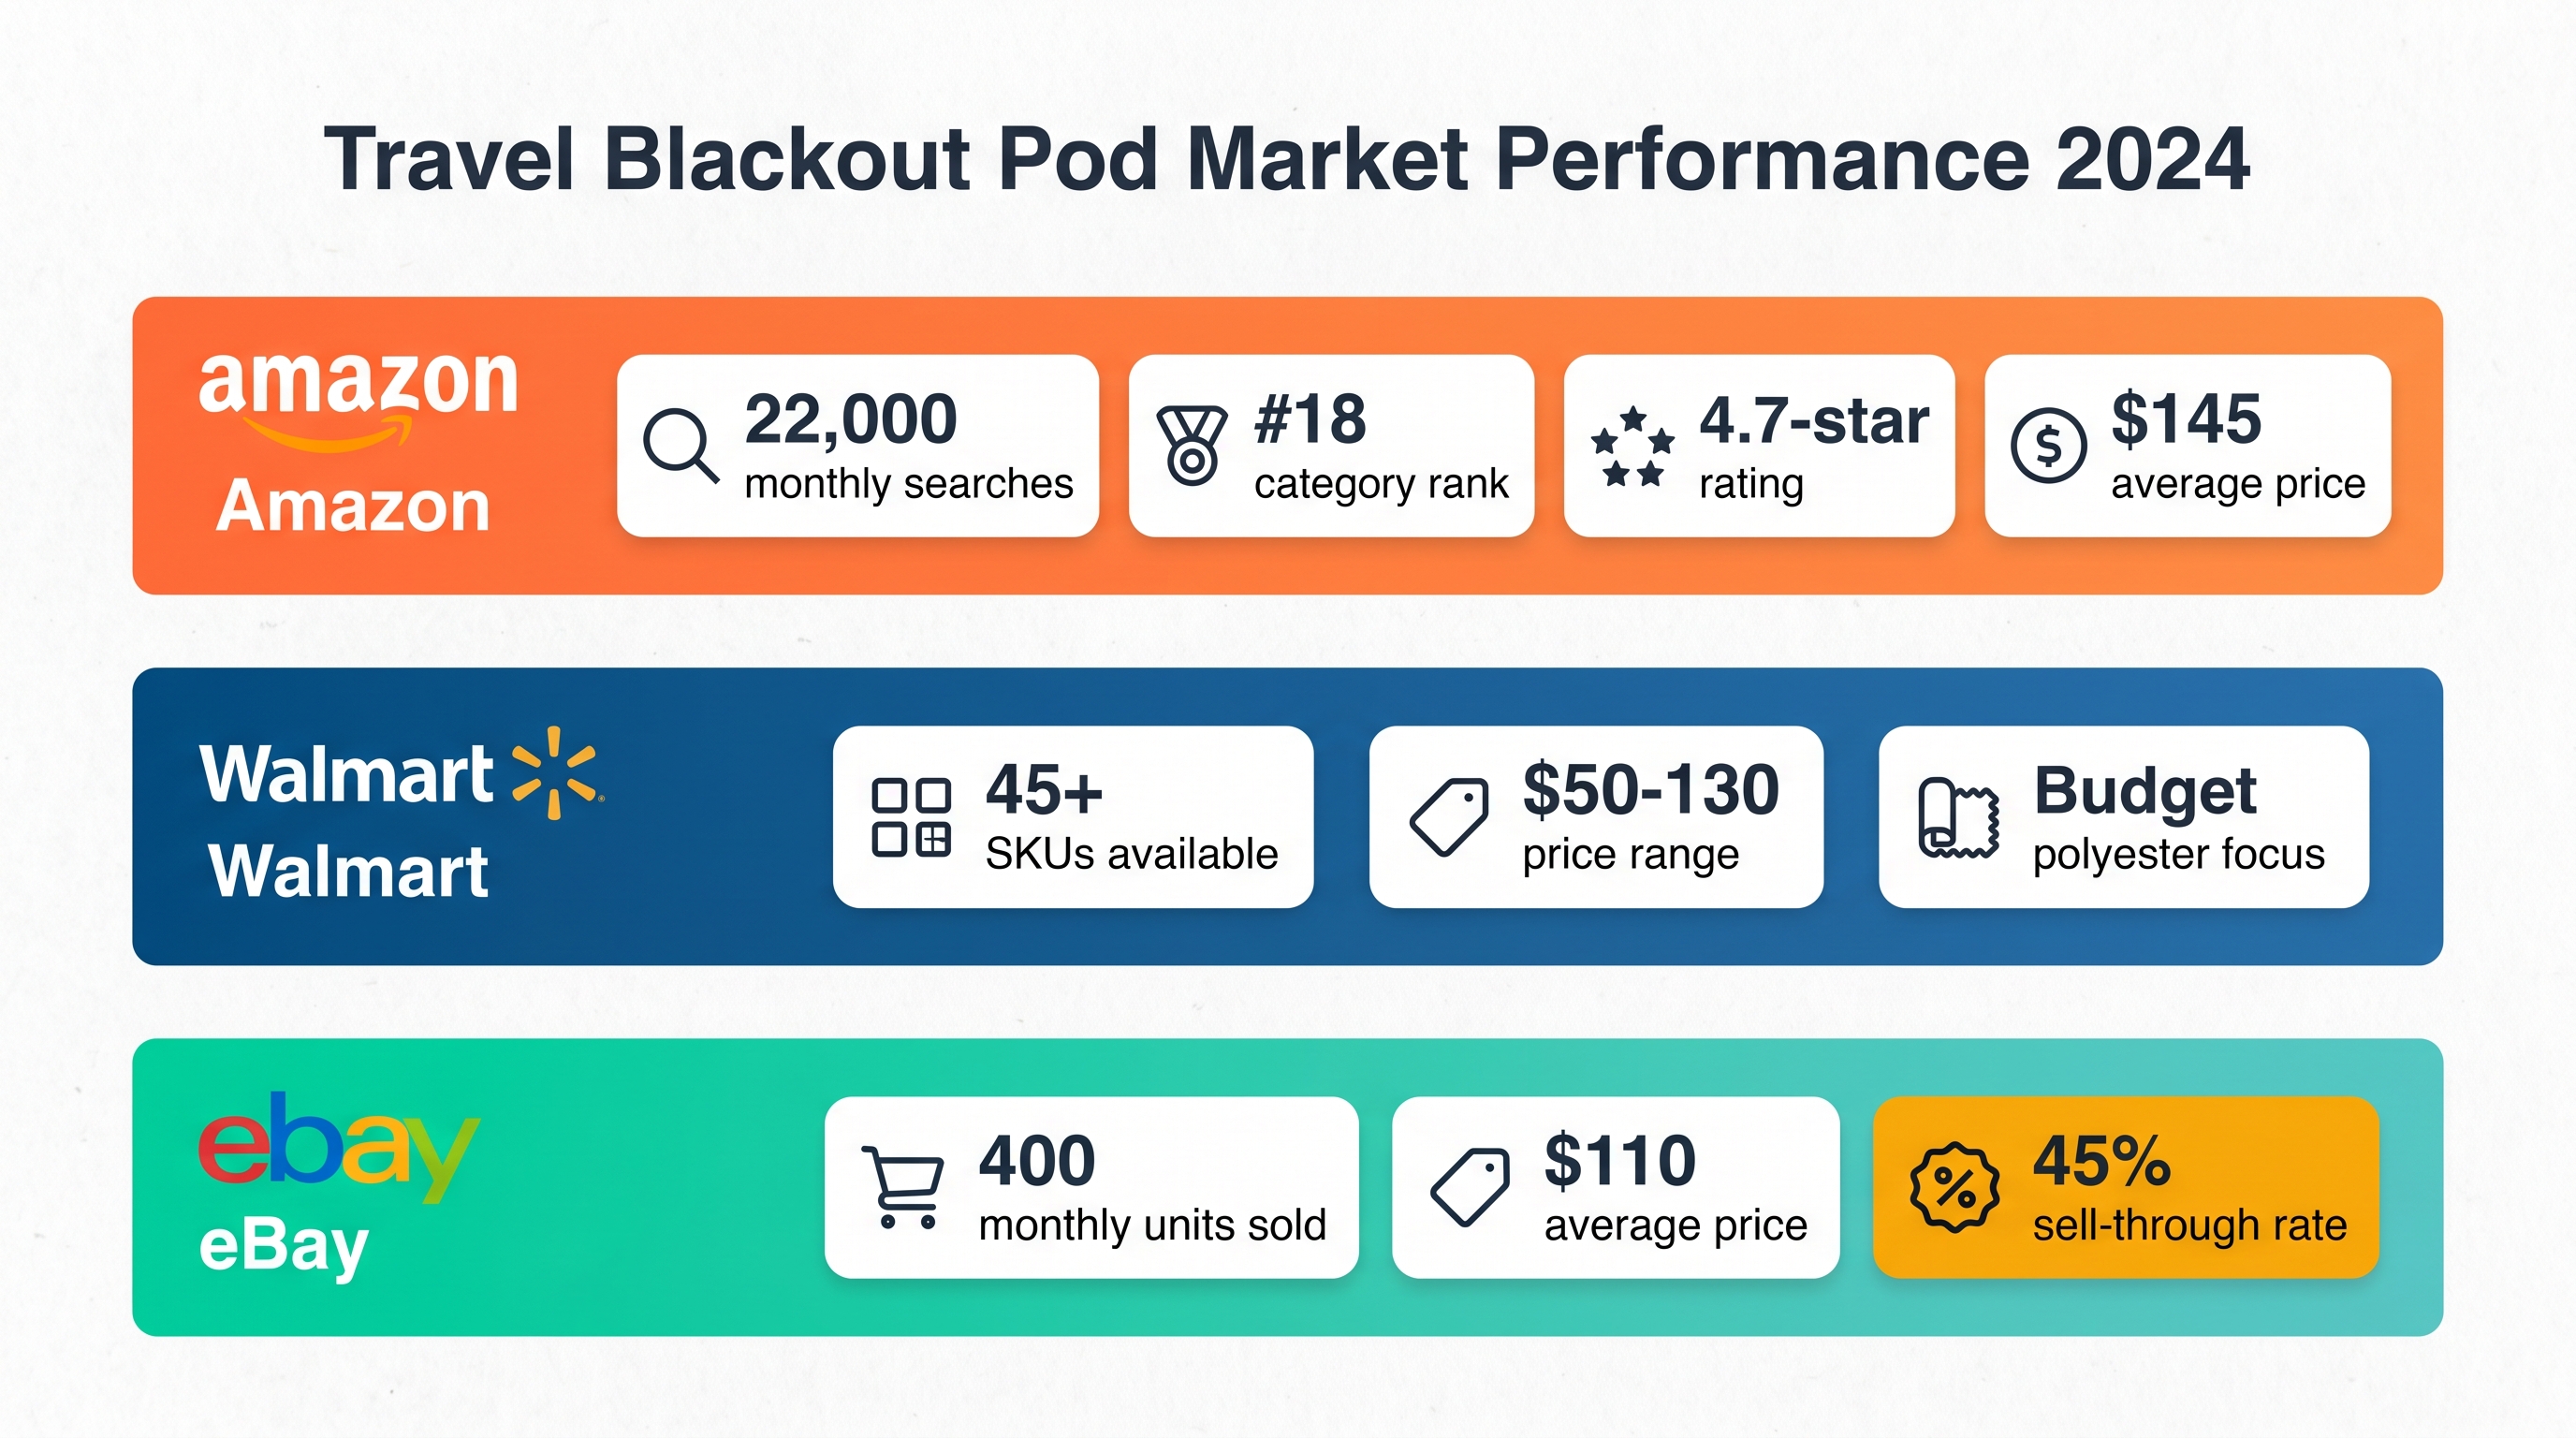
Task: Open the 45+ SKUs available card
Action: pos(1072,817)
